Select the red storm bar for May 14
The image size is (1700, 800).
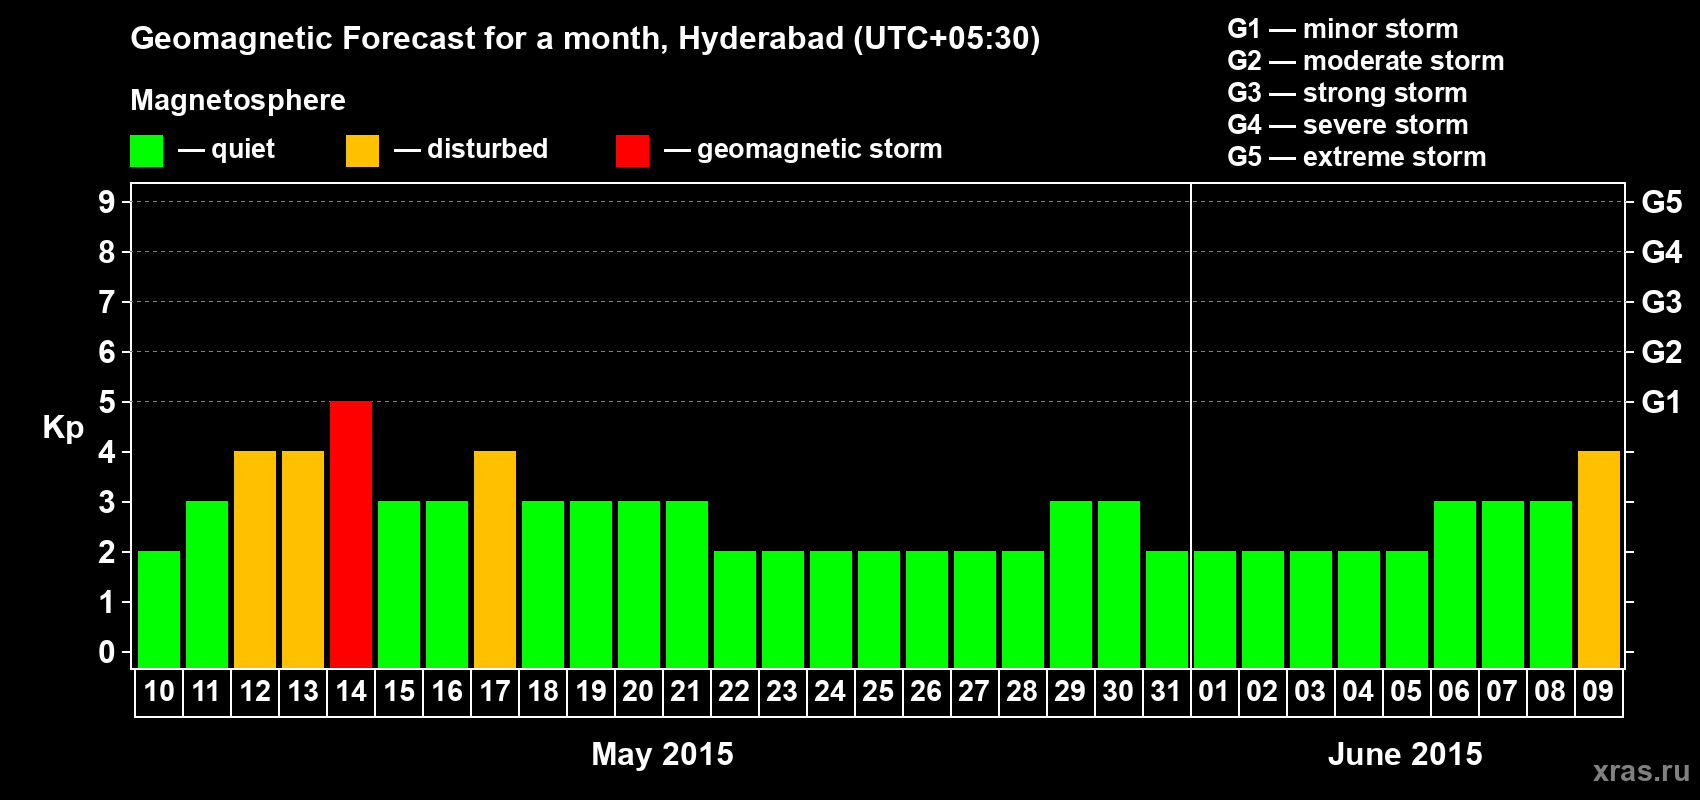[x=351, y=534]
